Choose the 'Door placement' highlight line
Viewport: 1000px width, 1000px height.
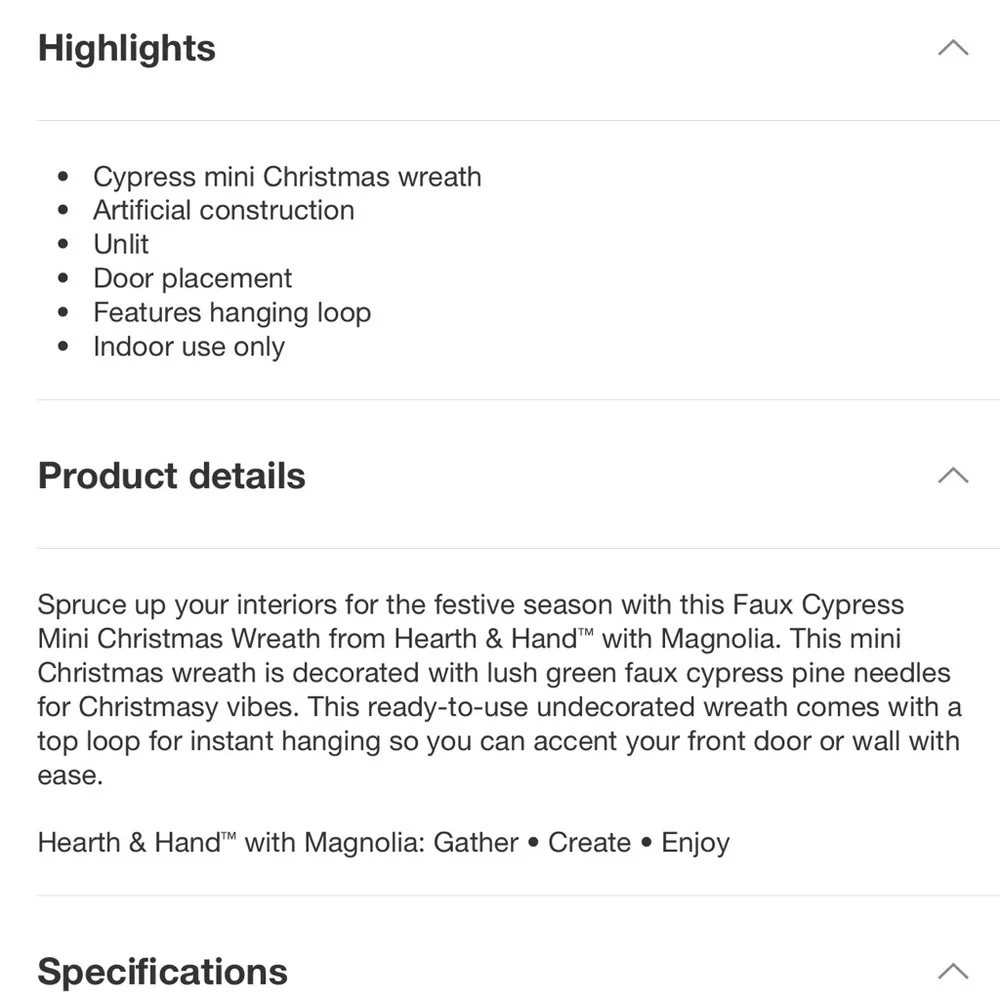pyautogui.click(x=193, y=279)
